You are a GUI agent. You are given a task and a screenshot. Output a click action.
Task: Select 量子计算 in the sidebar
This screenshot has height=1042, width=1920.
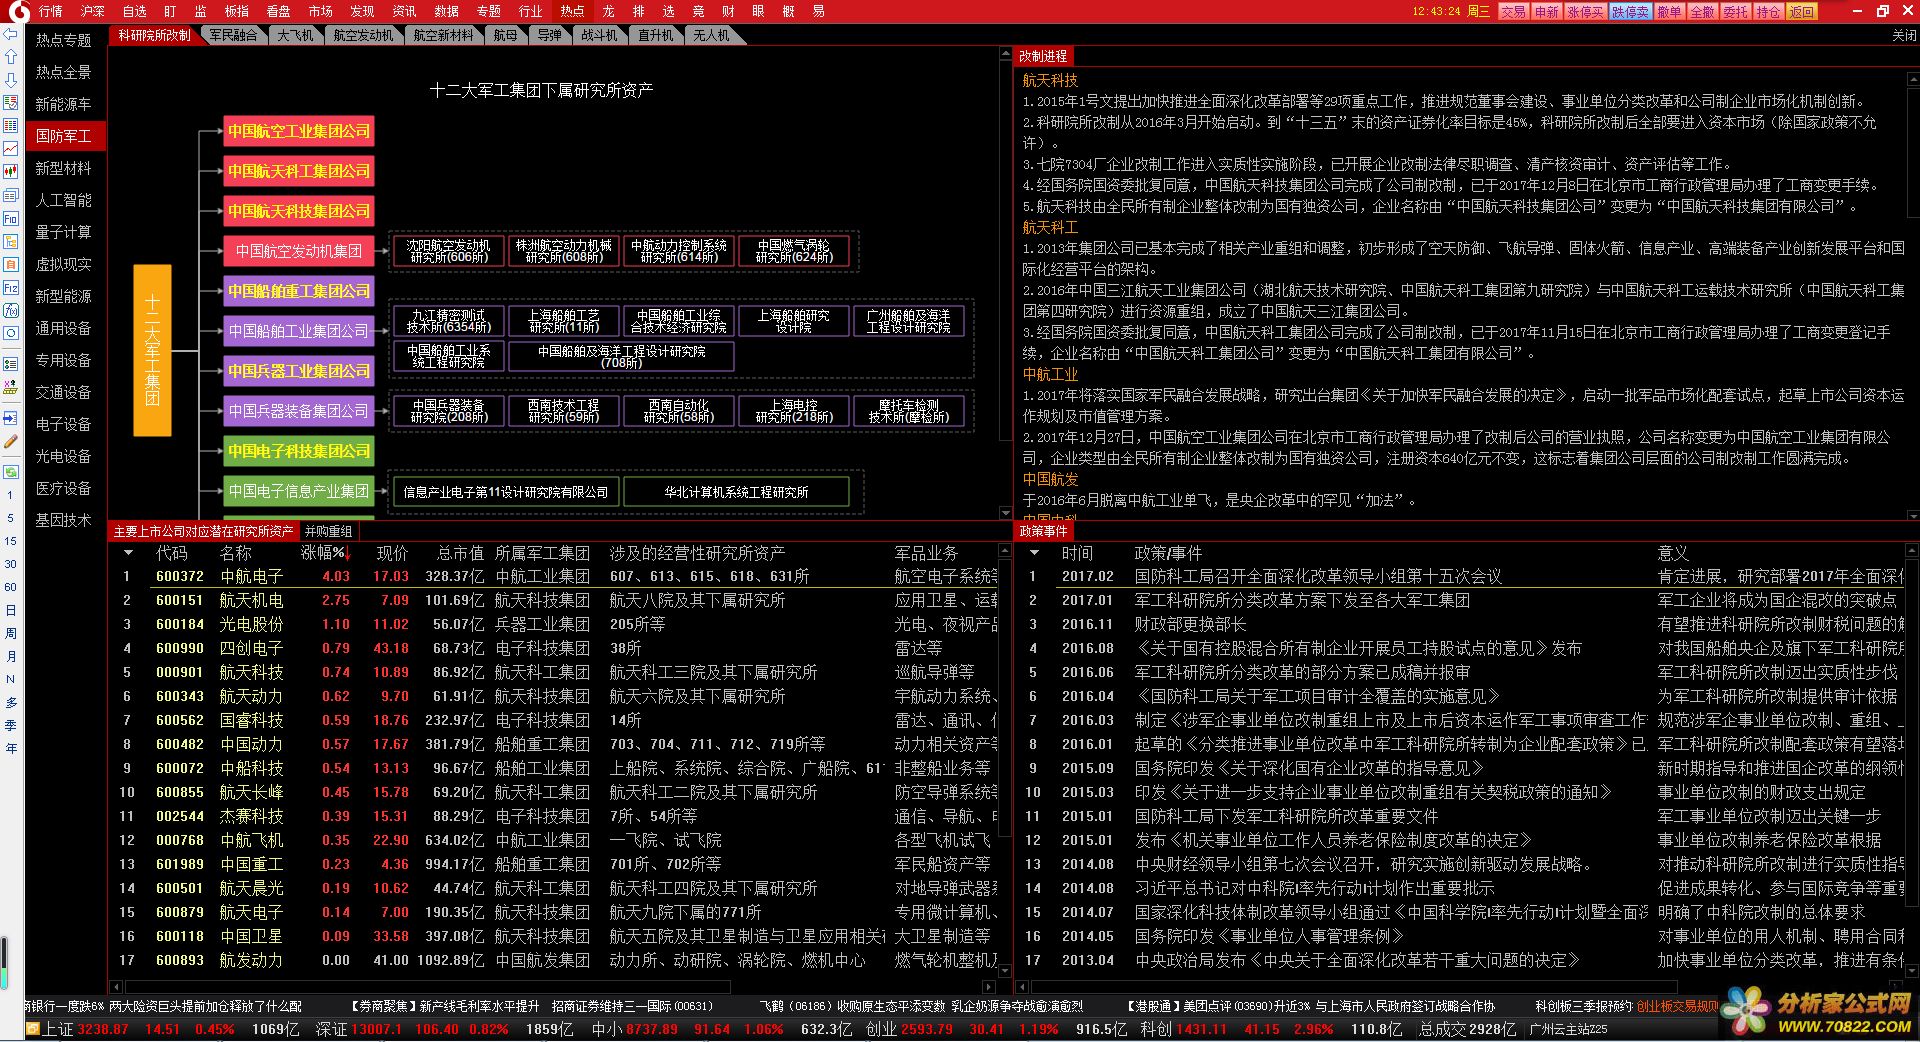pos(63,232)
